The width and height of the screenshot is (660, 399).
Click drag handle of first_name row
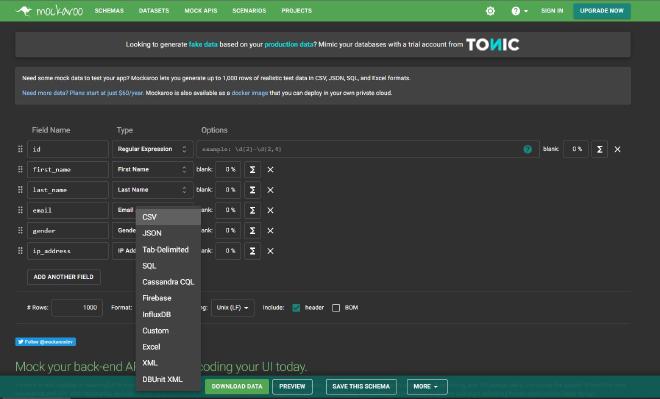pos(20,169)
